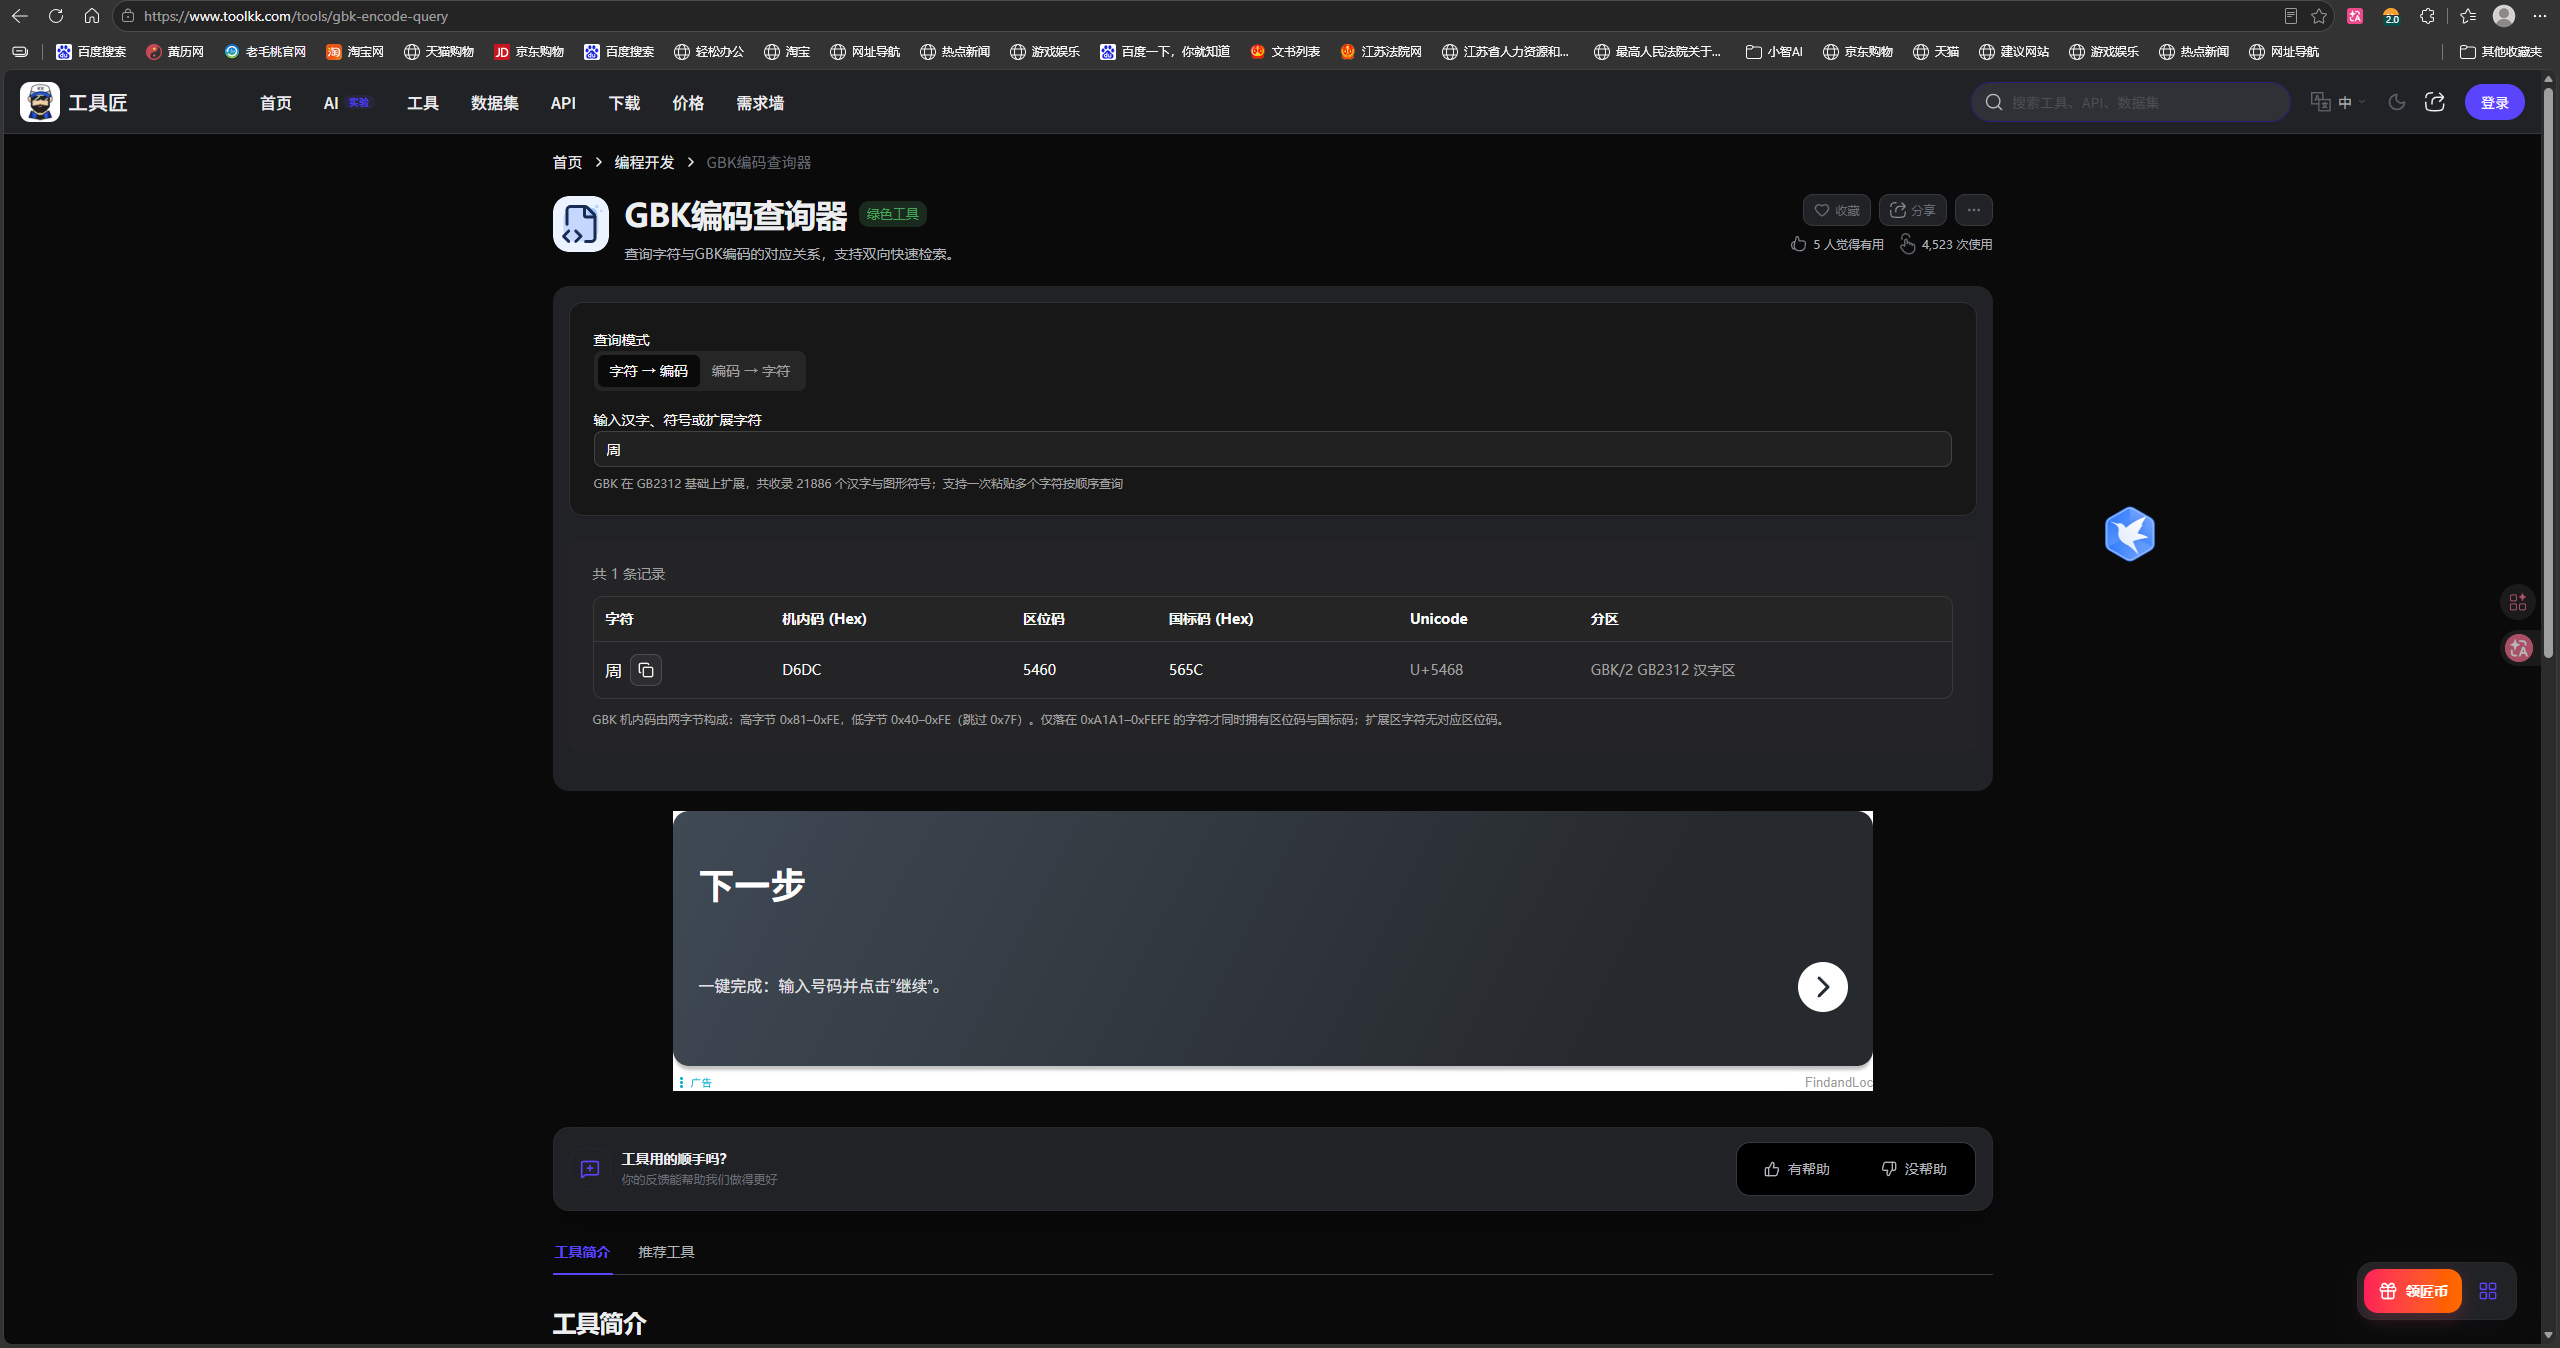Screen dimensions: 2560x1348
Task: Click the 有帮助 feedback button
Action: click(x=1797, y=1169)
